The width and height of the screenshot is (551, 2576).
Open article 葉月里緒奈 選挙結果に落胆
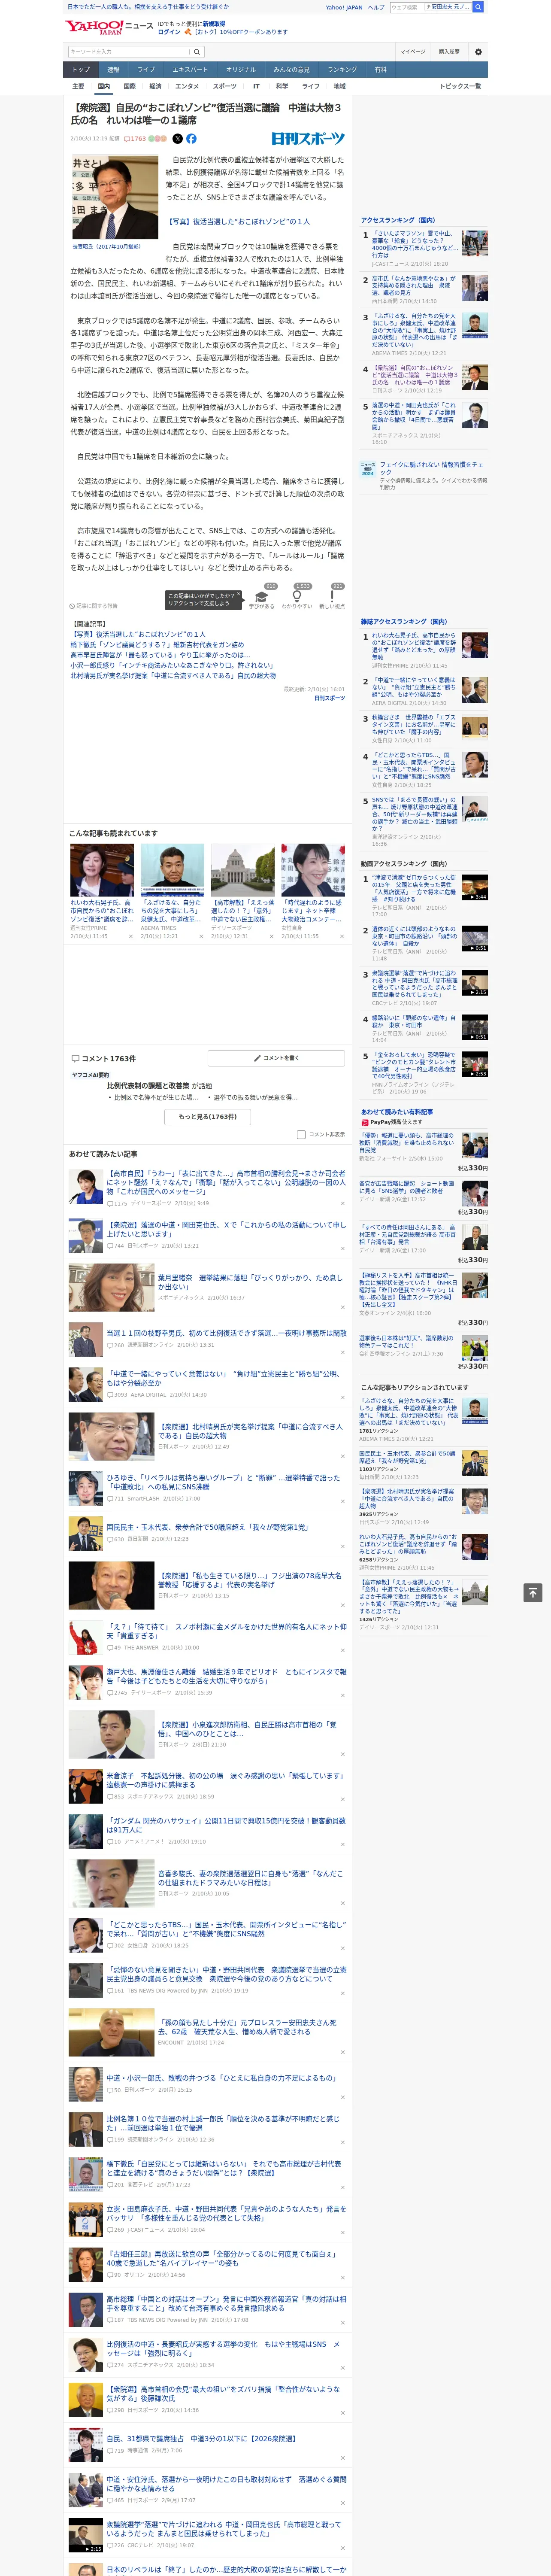coord(251,1282)
